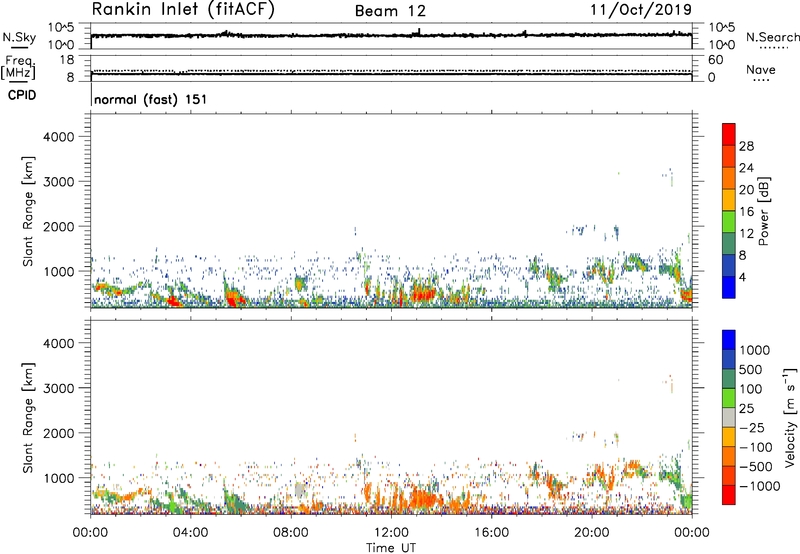The width and height of the screenshot is (800, 554).
Task: Click the "12" power colorbar label
Action: click(x=746, y=234)
